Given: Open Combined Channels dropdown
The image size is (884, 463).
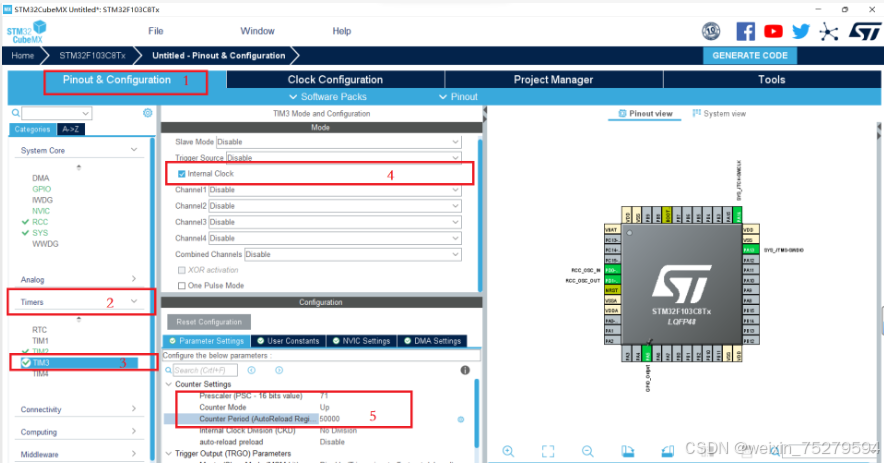Looking at the screenshot, I should 353,254.
